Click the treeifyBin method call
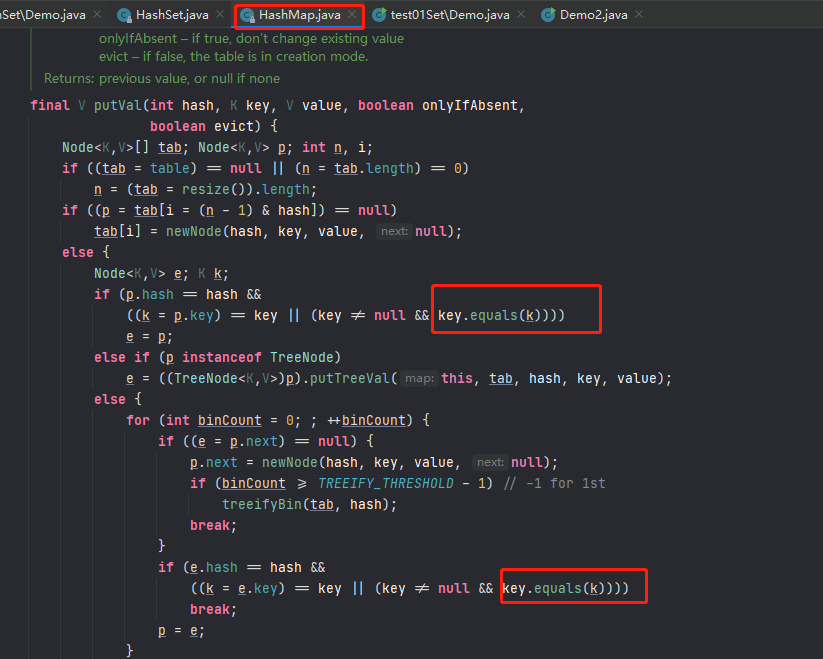 262,504
